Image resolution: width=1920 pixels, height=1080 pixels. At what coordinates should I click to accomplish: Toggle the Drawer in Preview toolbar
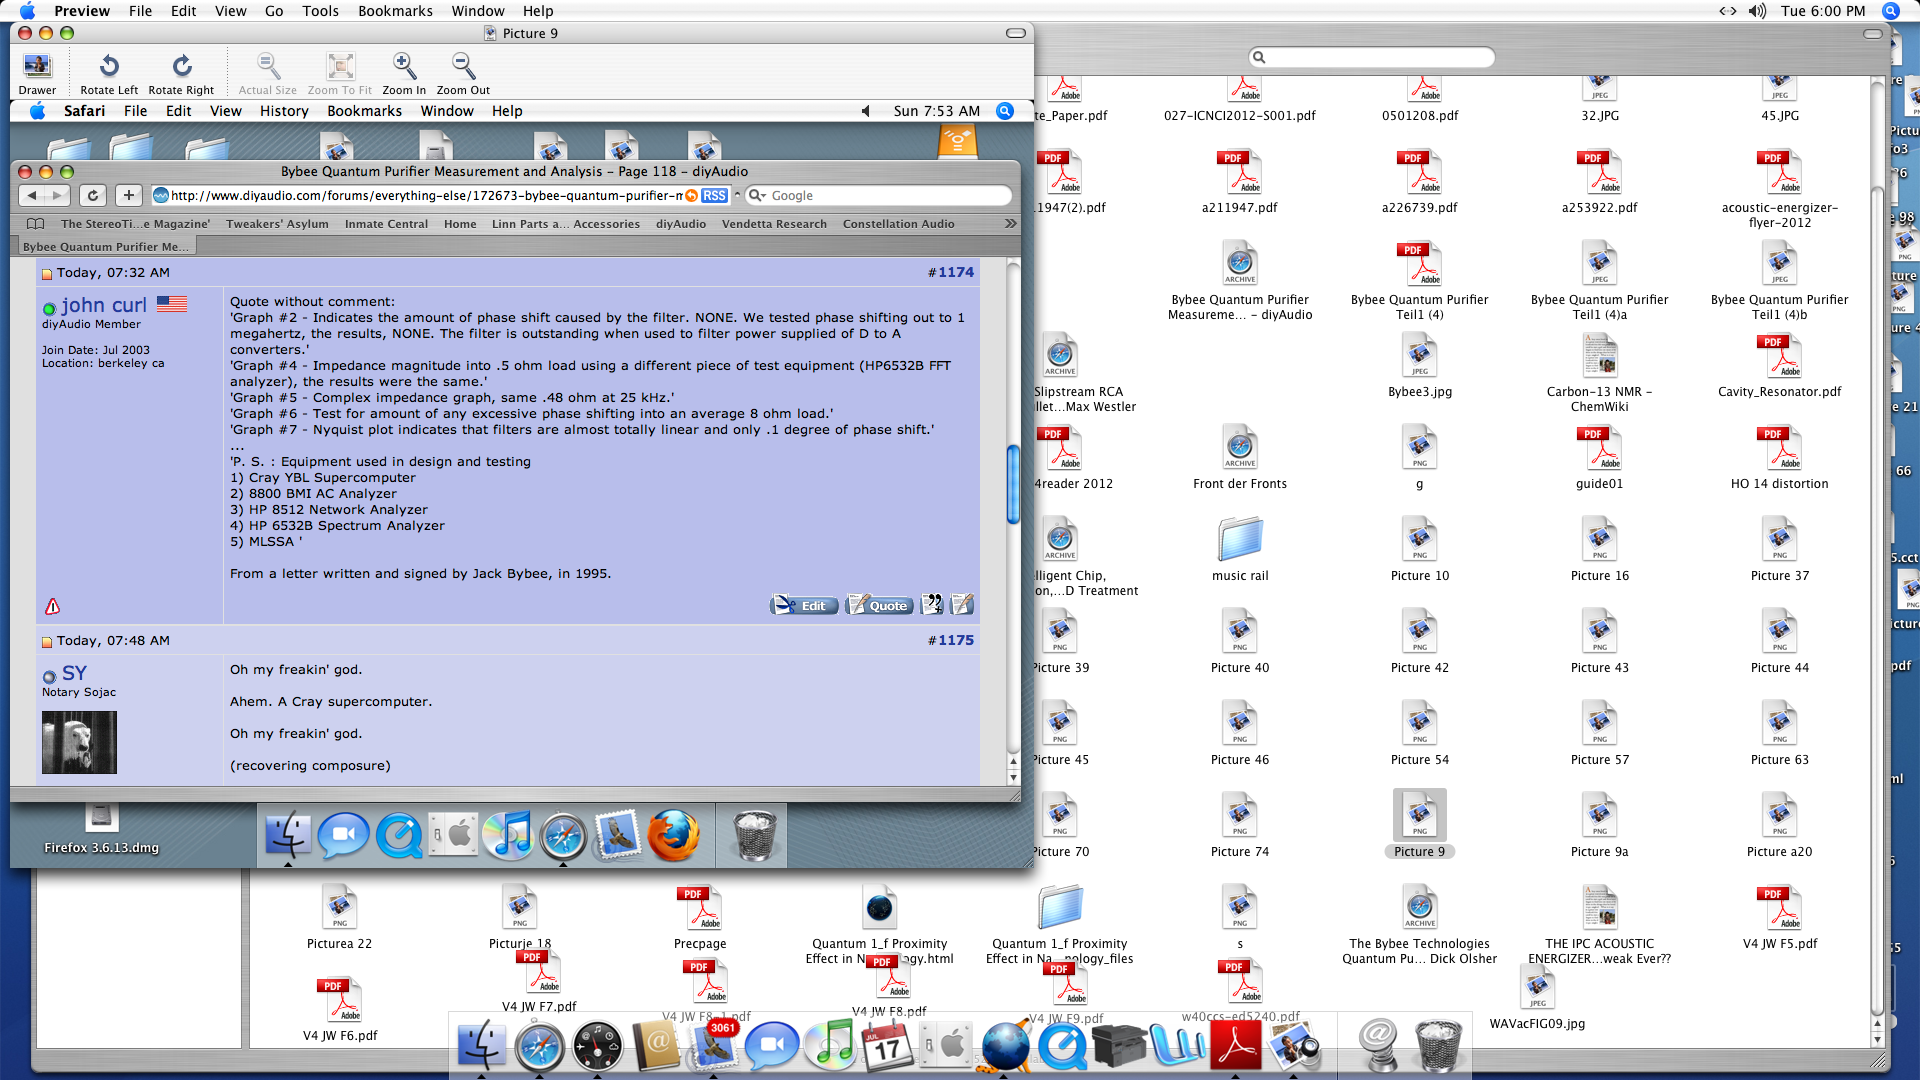[37, 74]
